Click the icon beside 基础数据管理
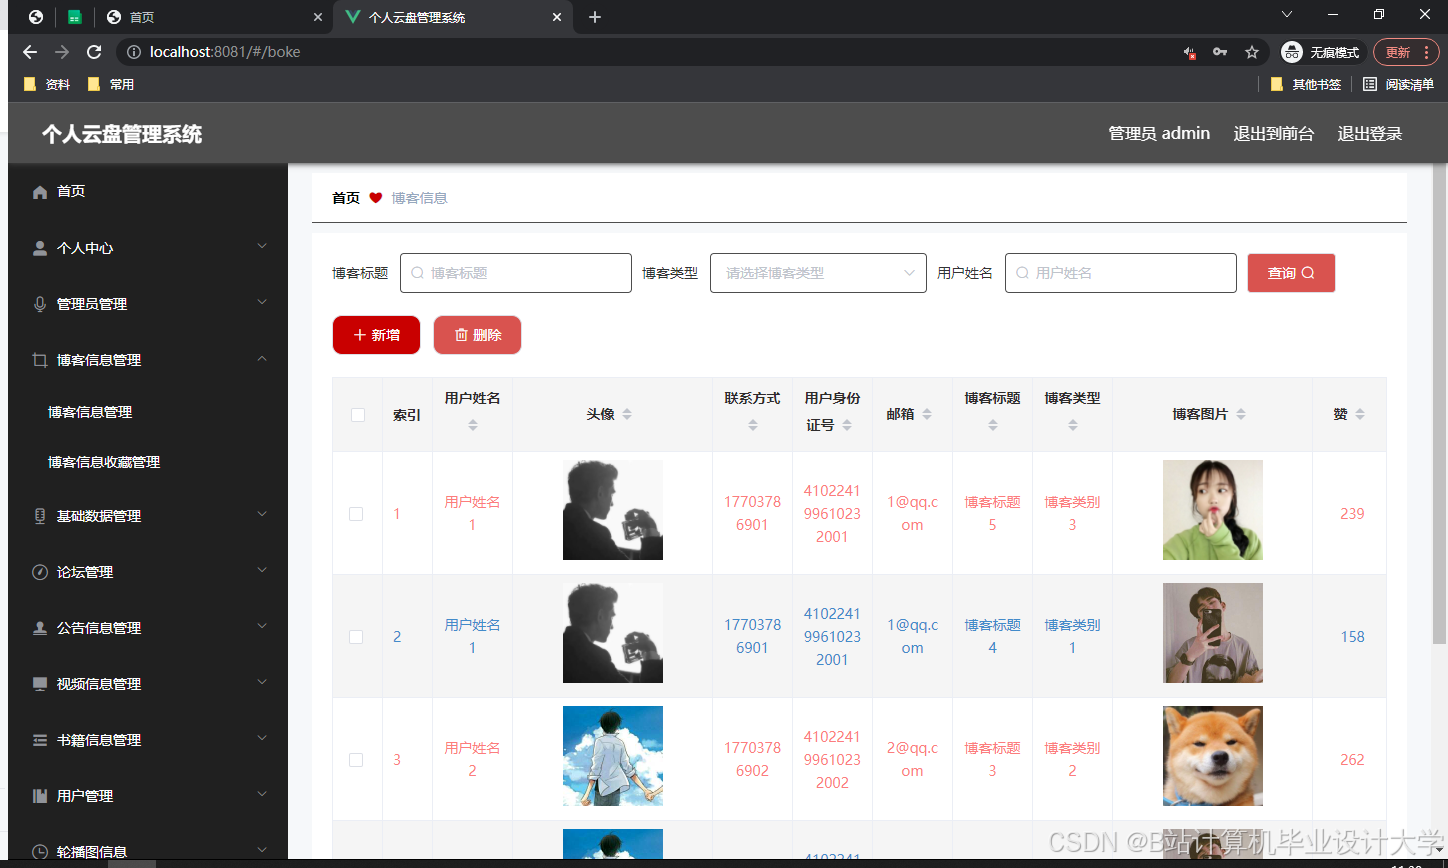Viewport: 1448px width, 868px height. [40, 516]
